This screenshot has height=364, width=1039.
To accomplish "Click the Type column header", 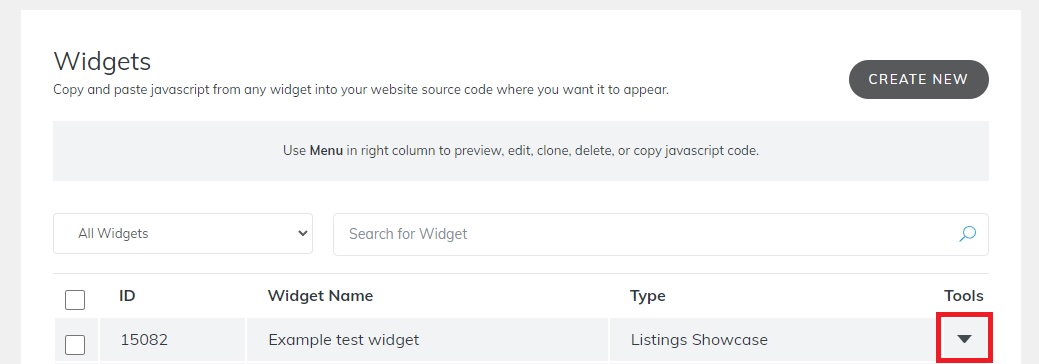I will (x=647, y=296).
